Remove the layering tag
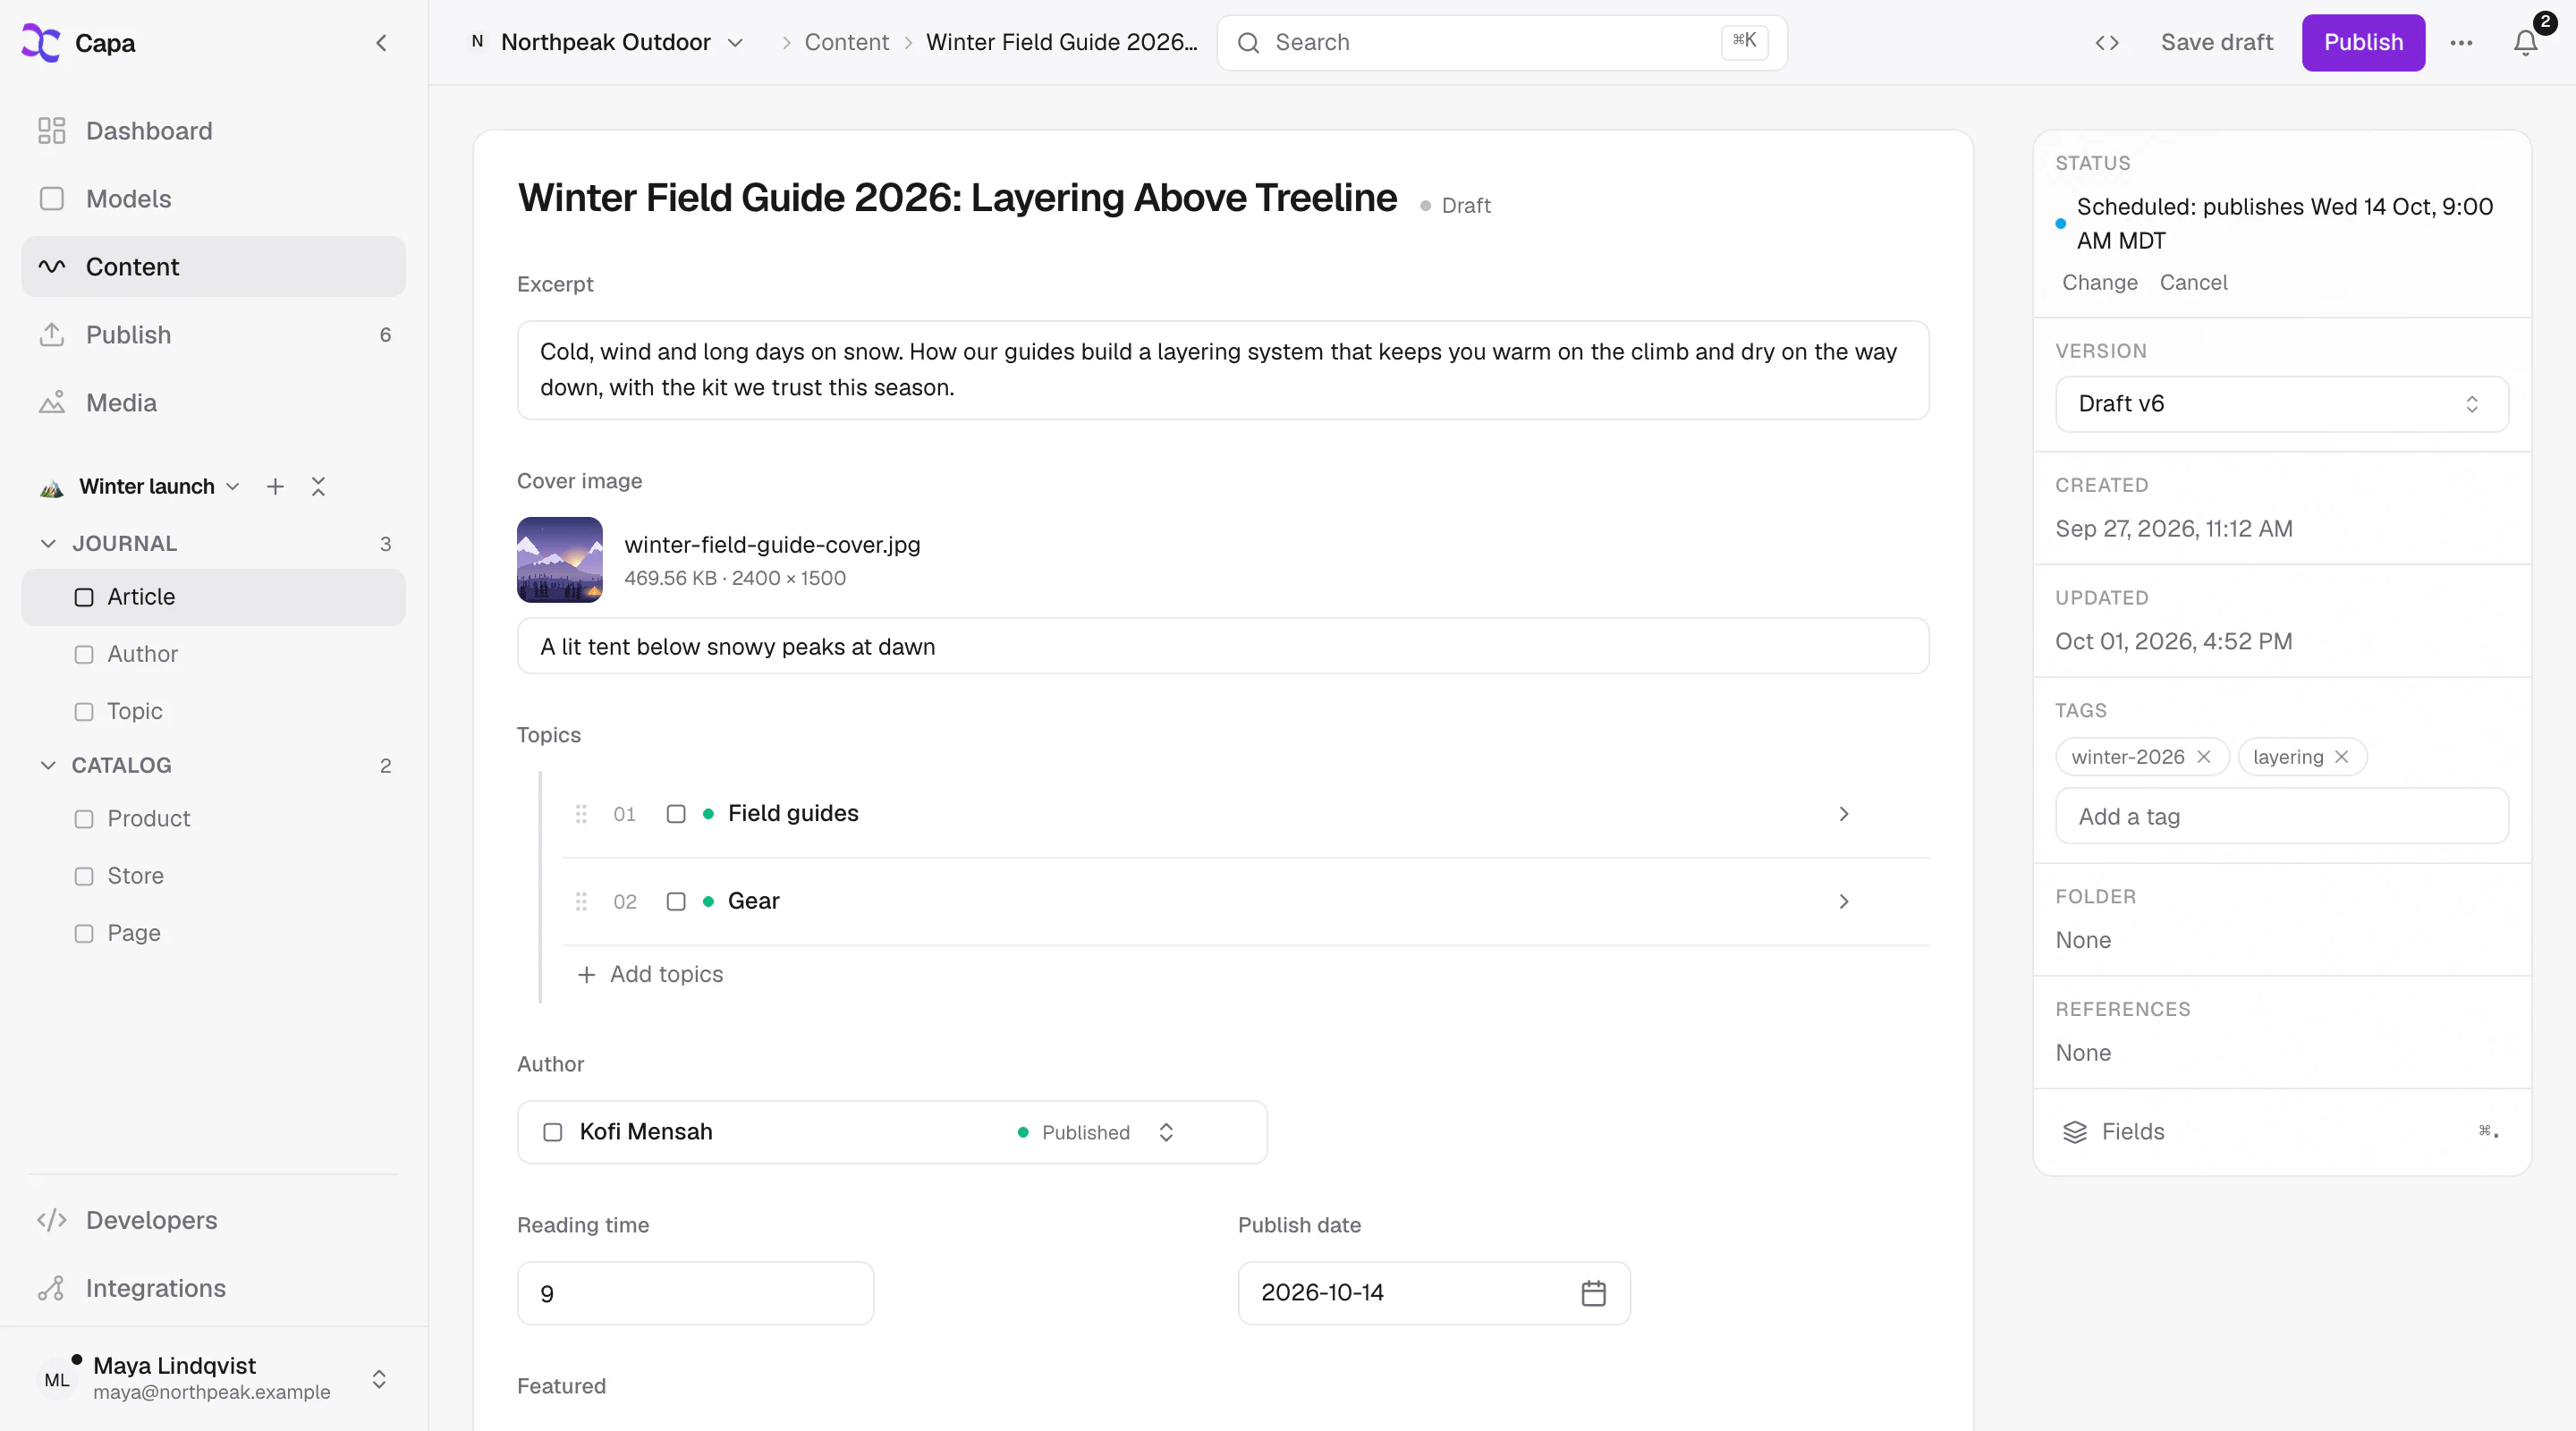The height and width of the screenshot is (1431, 2576). 2341,757
